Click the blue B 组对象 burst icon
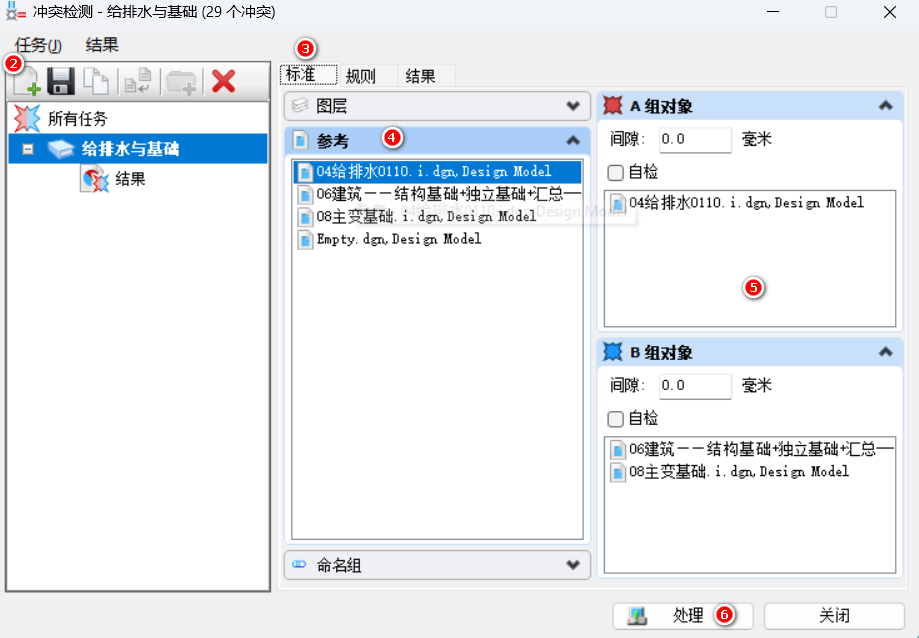This screenshot has width=919, height=638. 613,352
